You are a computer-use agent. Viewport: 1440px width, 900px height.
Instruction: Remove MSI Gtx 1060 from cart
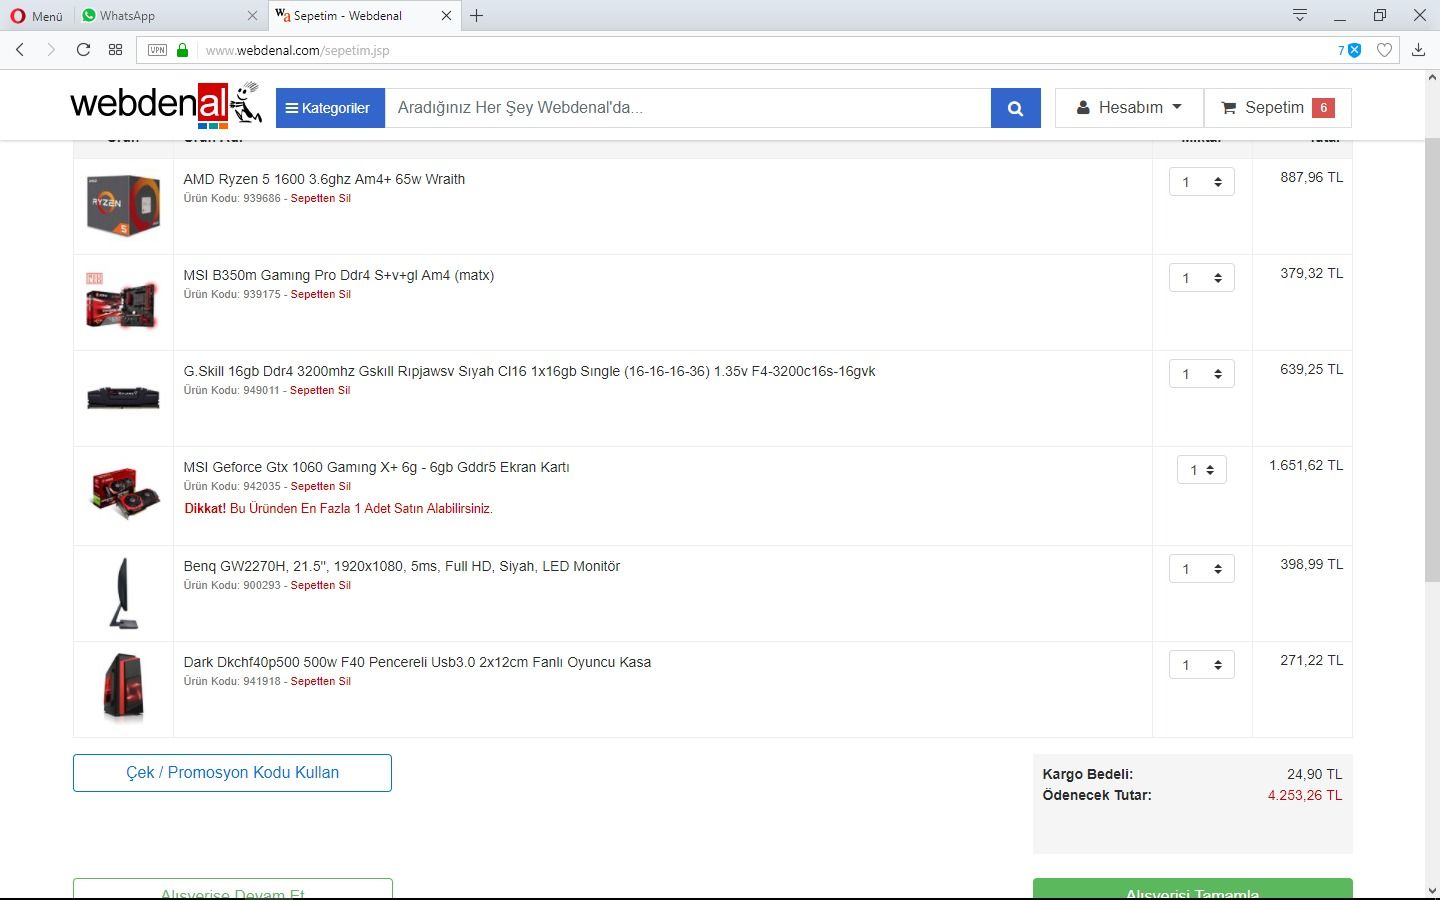tap(320, 486)
